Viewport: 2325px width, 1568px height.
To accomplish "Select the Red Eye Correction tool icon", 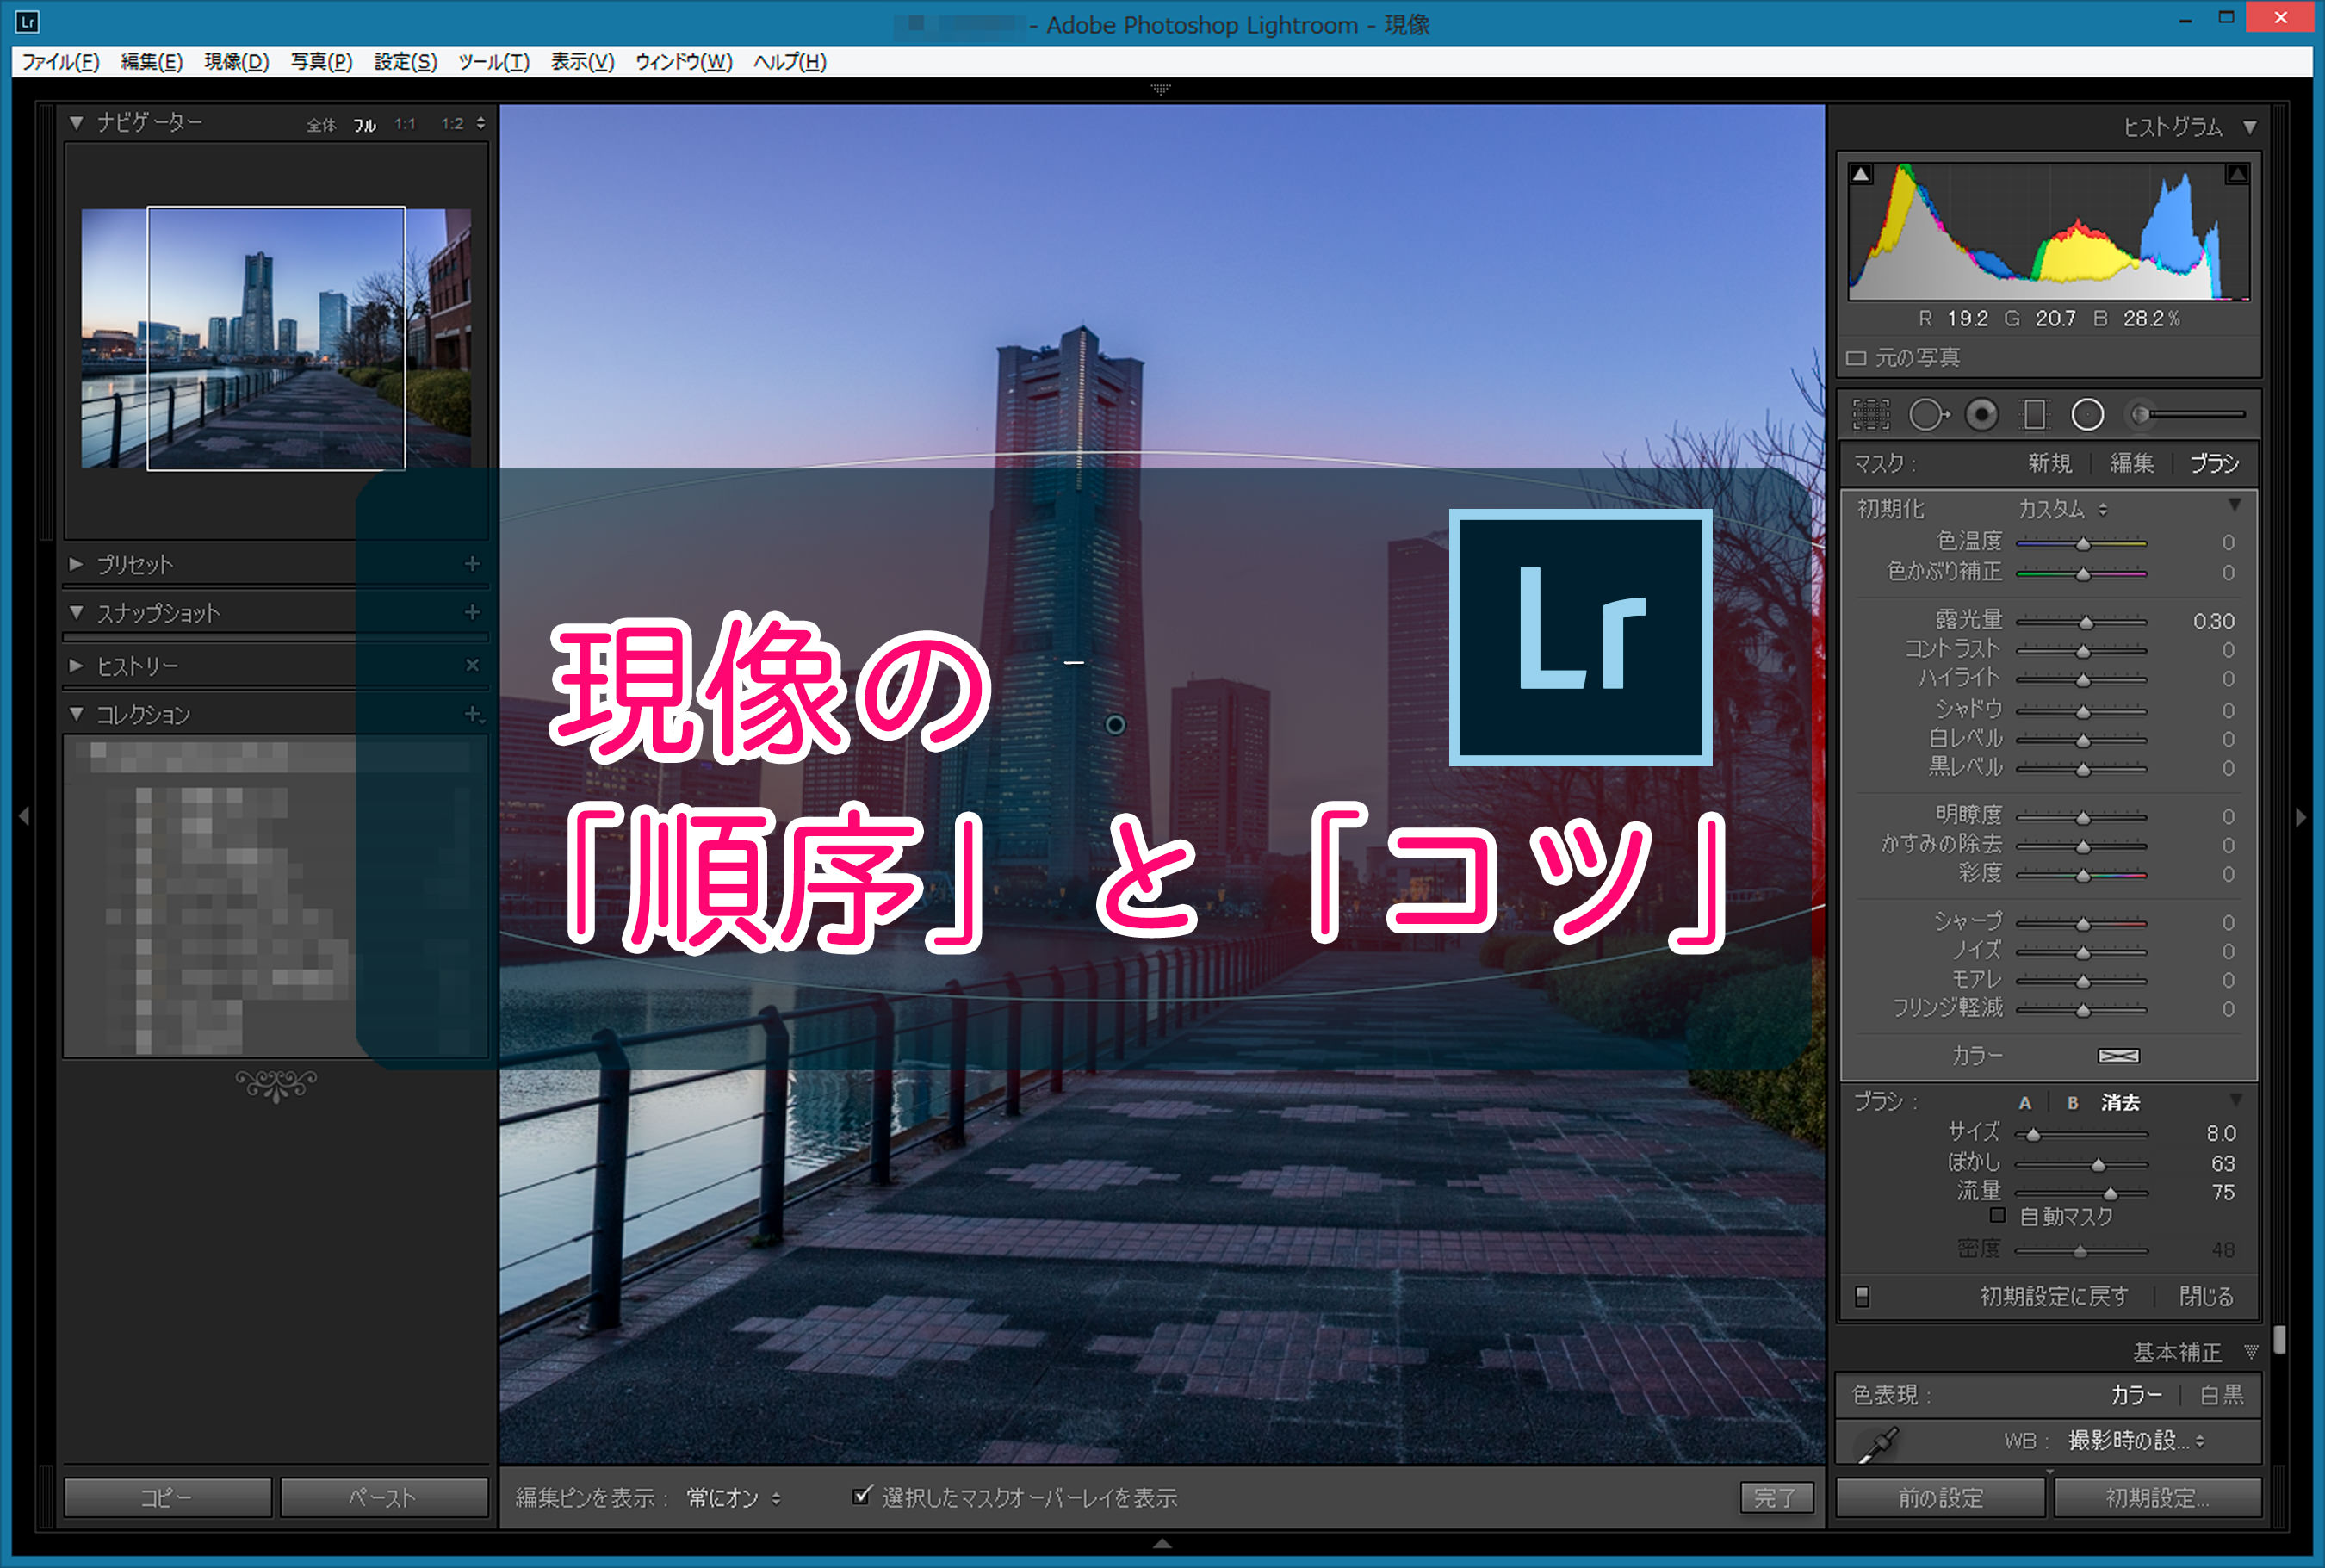I will tap(1981, 414).
